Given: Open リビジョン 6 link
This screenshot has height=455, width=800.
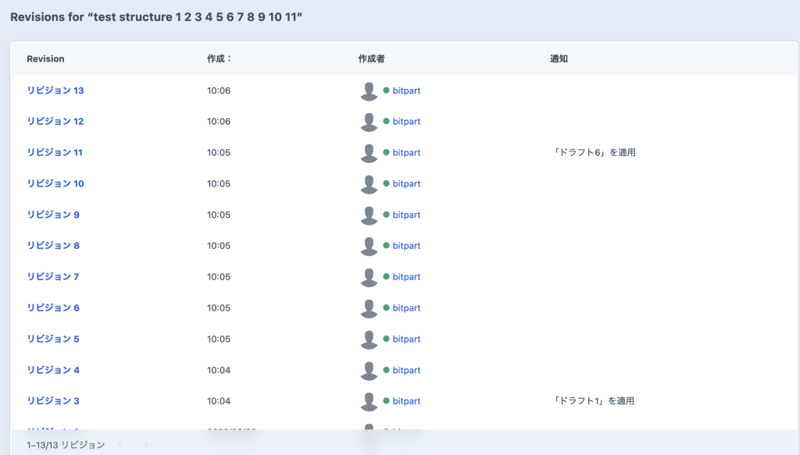Looking at the screenshot, I should (53, 308).
